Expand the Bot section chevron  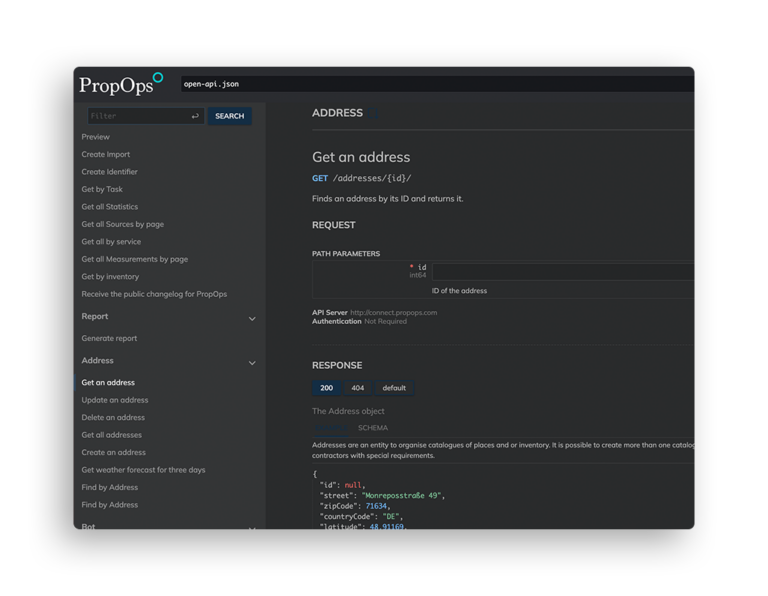252,526
